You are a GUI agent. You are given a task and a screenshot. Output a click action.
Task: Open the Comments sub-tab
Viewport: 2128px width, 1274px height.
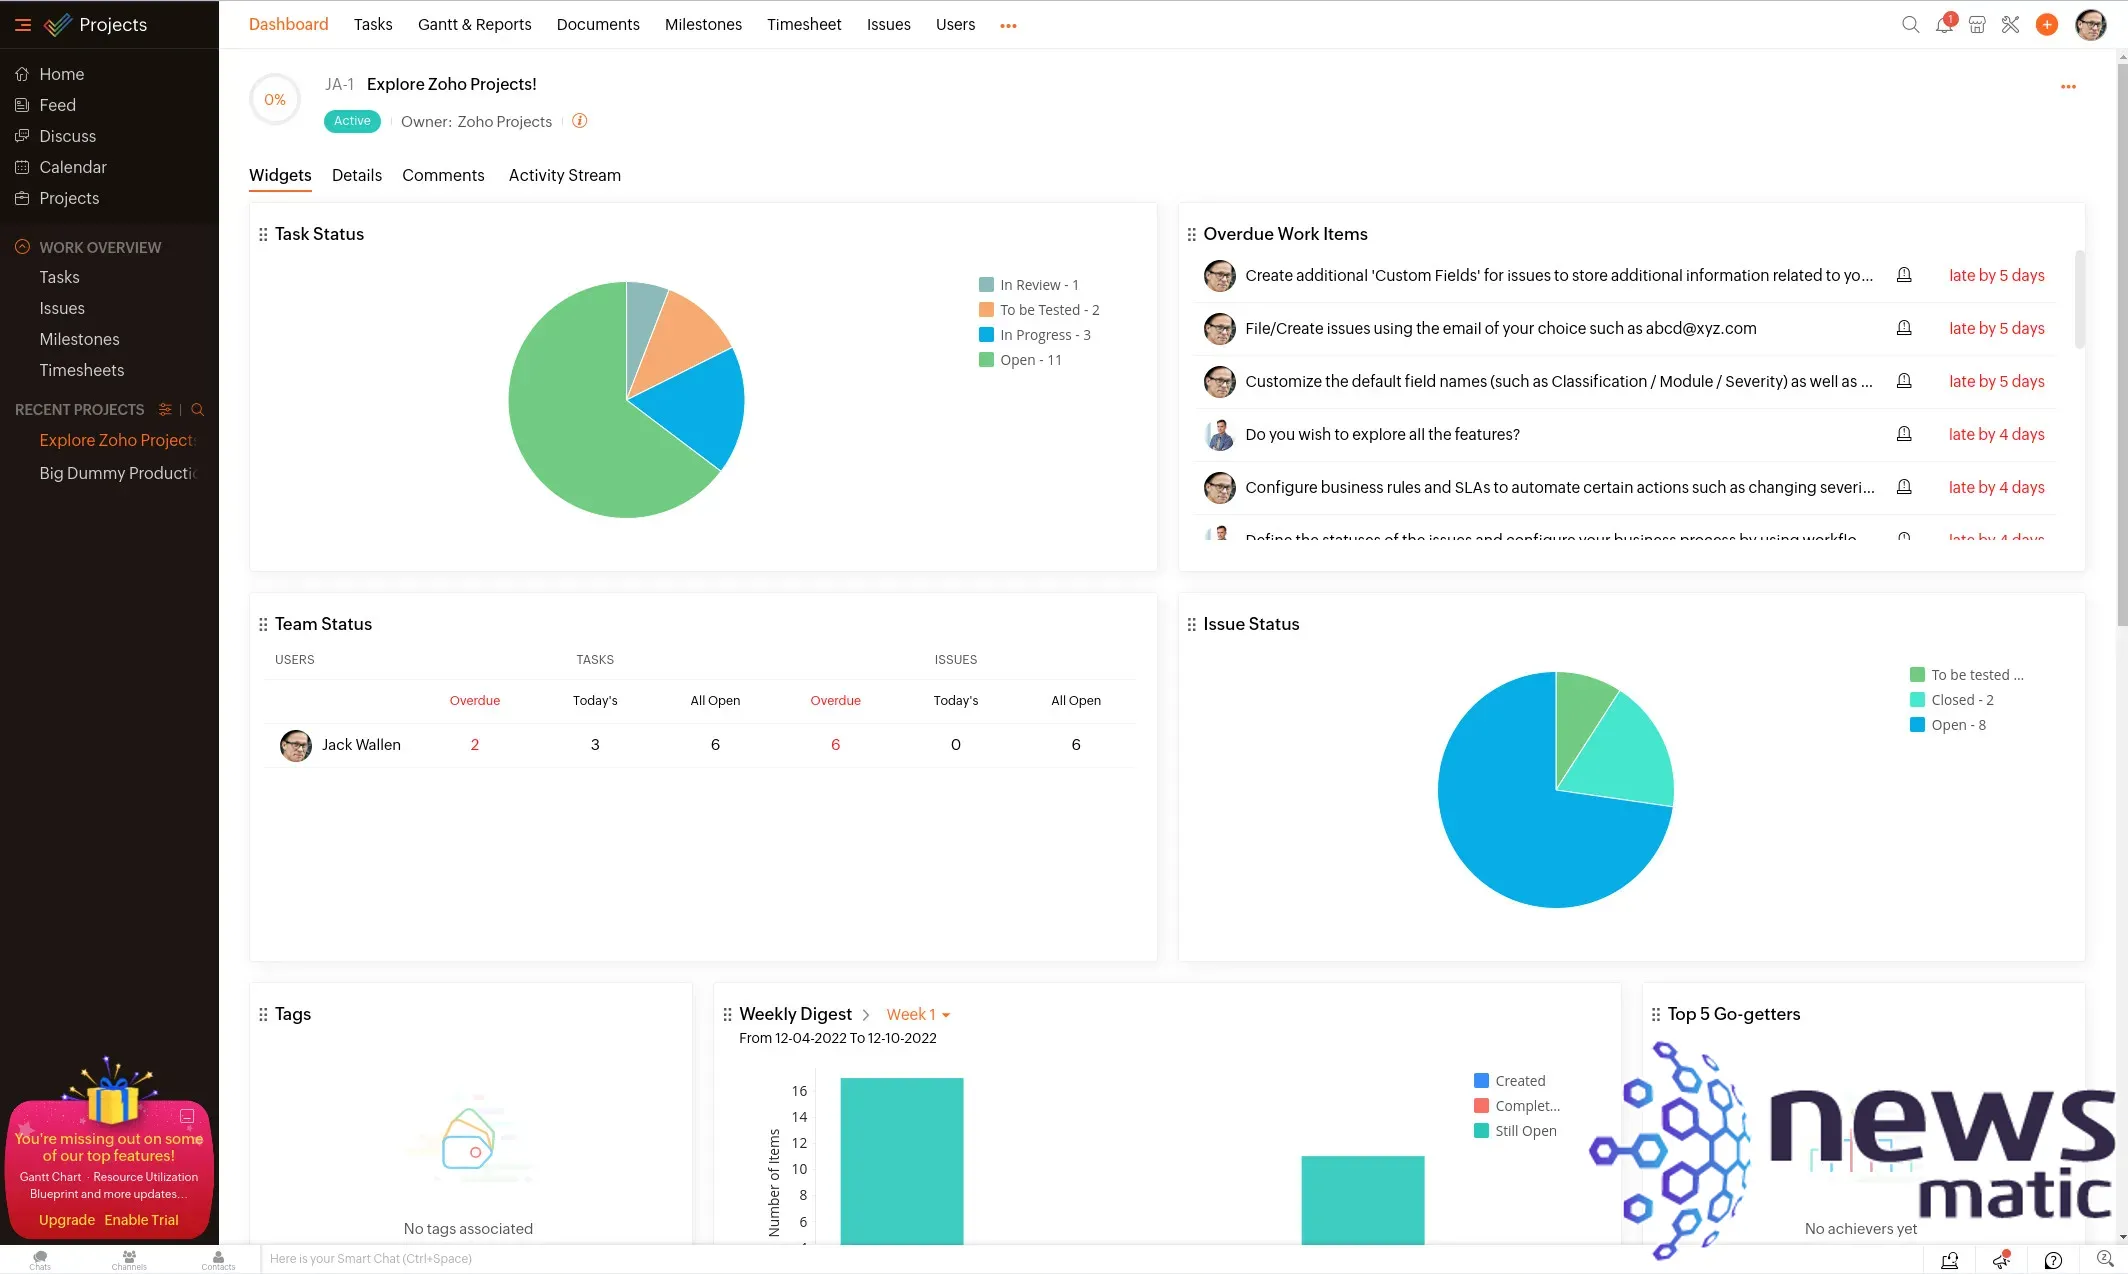[x=443, y=176]
